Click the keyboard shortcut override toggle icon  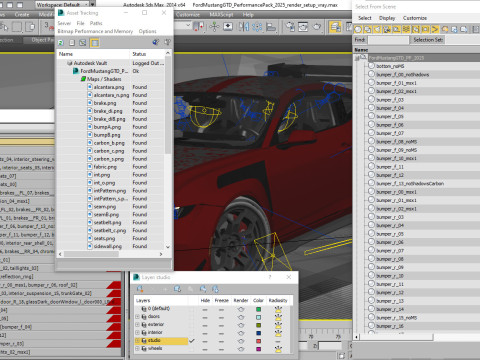tap(228, 27)
